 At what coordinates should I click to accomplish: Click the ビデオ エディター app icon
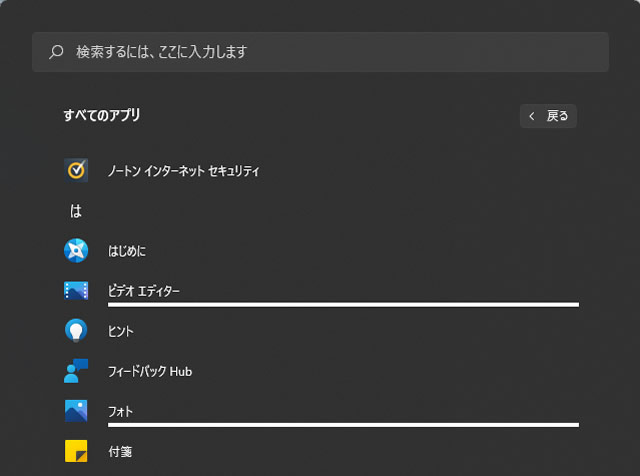(x=76, y=291)
